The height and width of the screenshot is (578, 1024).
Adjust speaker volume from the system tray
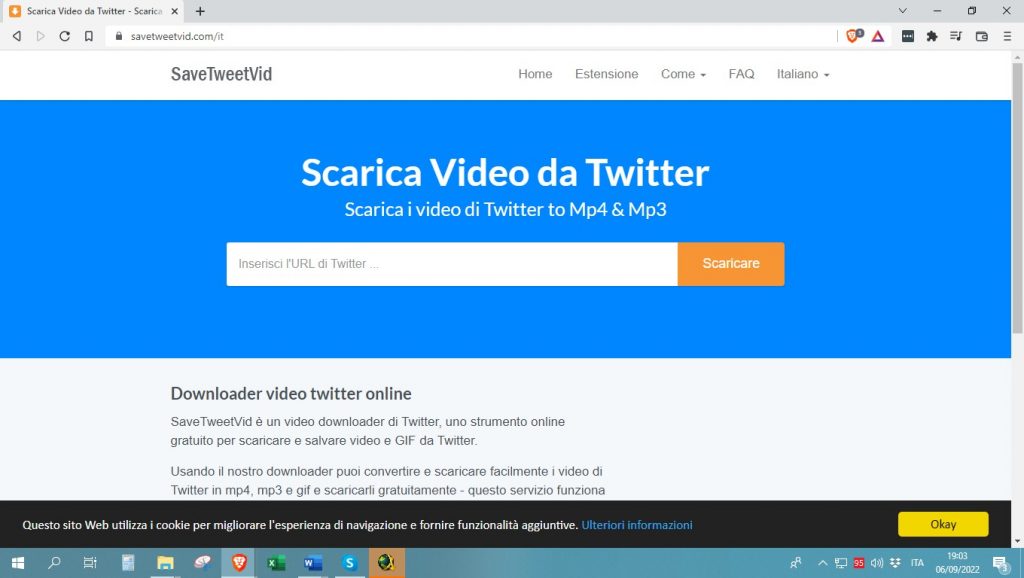click(x=876, y=562)
